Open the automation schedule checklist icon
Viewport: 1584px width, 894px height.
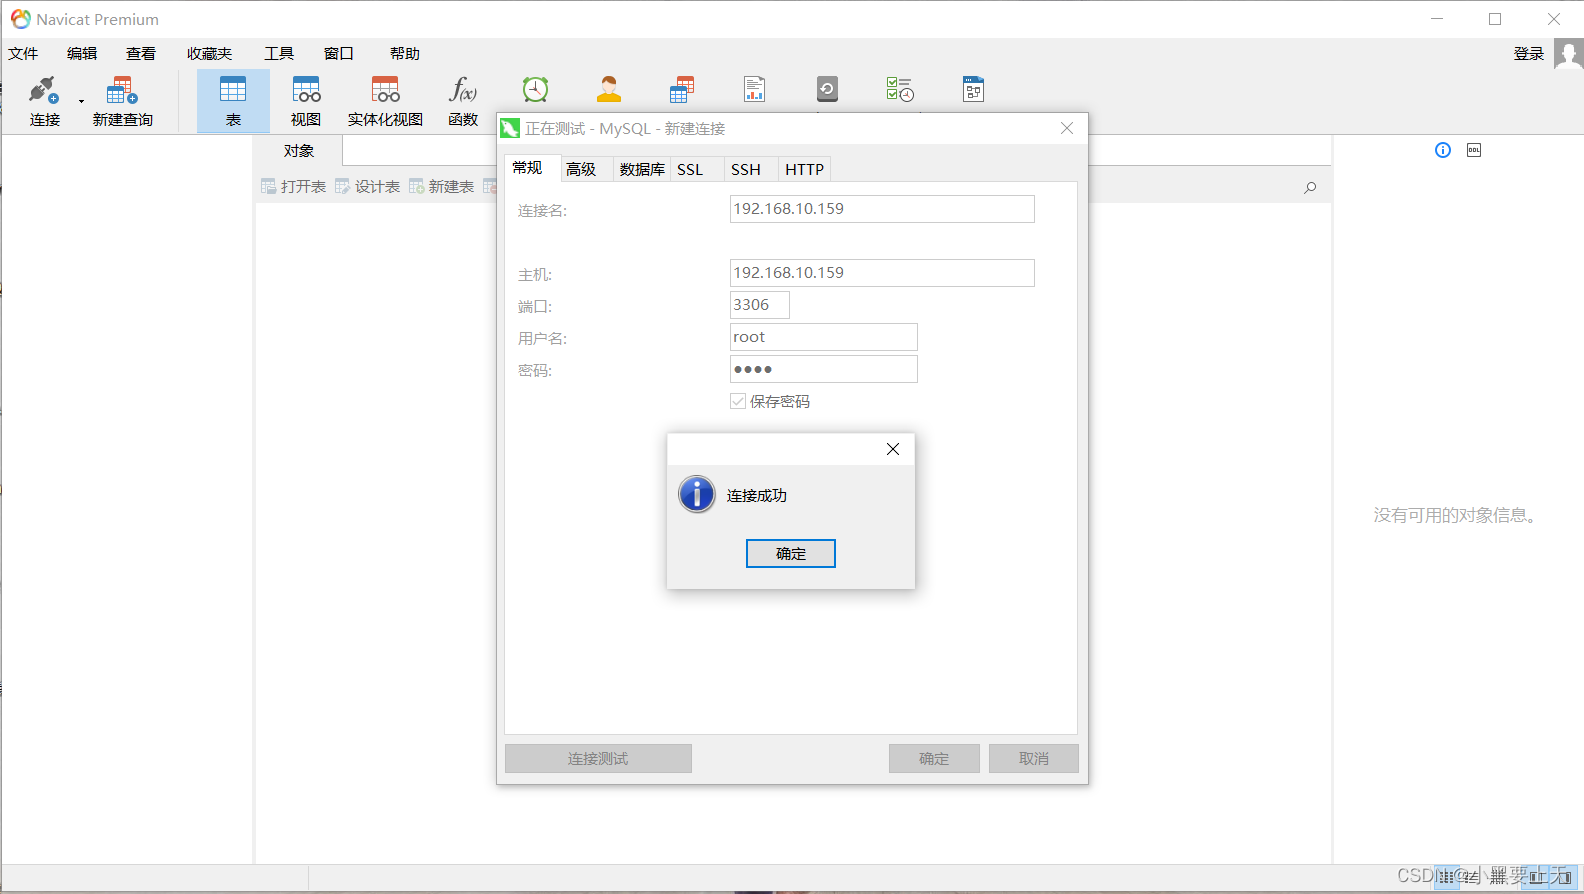[x=900, y=90]
